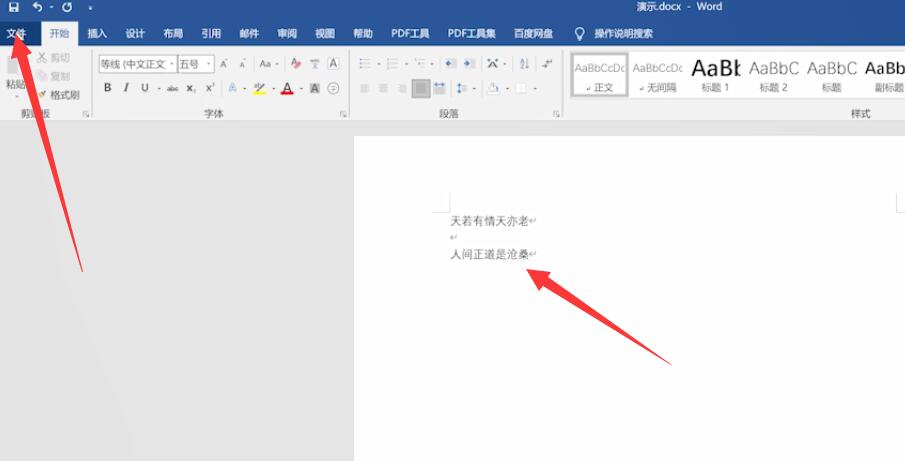This screenshot has width=905, height=461.
Task: Apply character border icon
Action: coord(333,63)
